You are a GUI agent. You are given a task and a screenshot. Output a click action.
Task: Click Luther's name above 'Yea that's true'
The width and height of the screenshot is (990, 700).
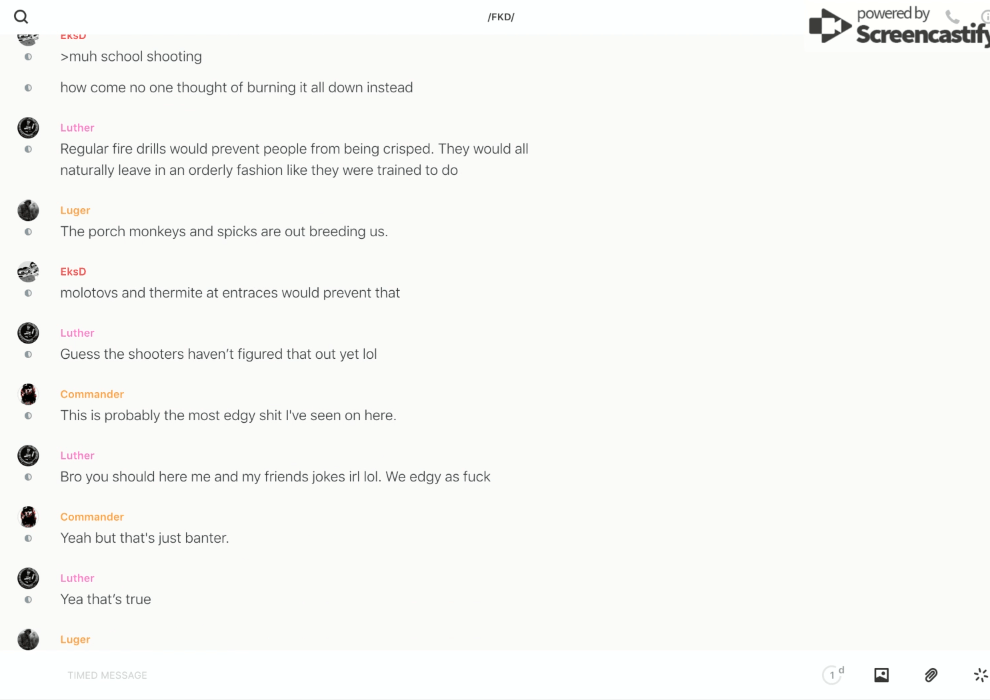point(77,578)
